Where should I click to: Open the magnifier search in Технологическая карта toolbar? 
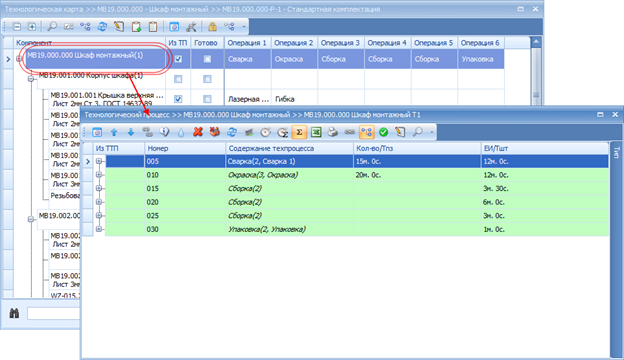(x=52, y=27)
